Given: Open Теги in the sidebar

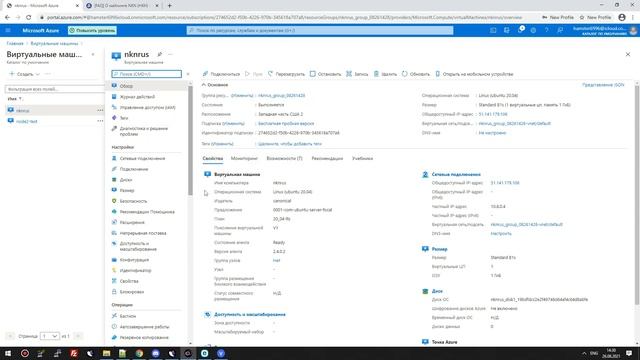Looking at the screenshot, I should [x=124, y=118].
